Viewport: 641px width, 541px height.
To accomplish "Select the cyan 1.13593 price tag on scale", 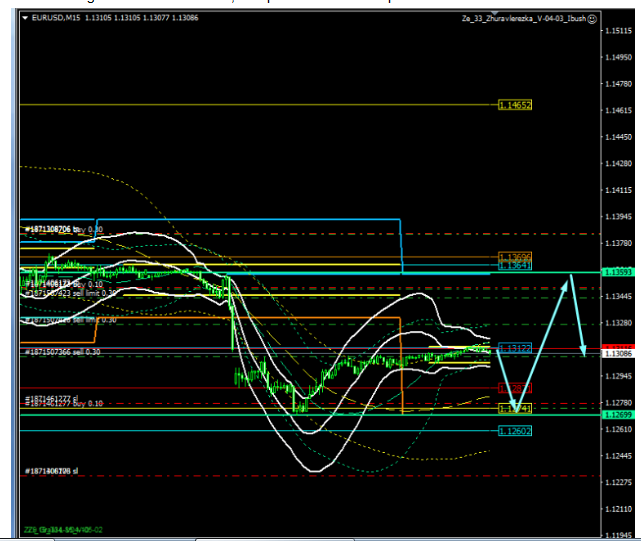I will 616,272.
